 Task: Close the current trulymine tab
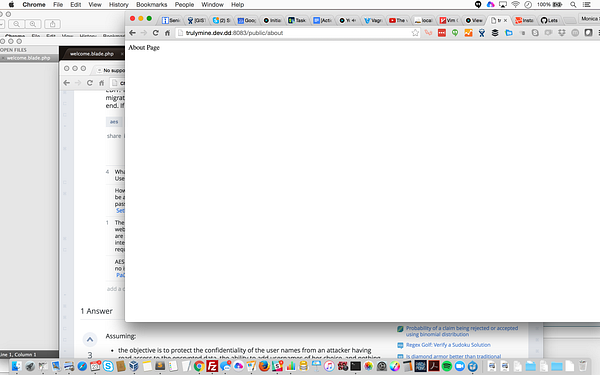(x=505, y=20)
